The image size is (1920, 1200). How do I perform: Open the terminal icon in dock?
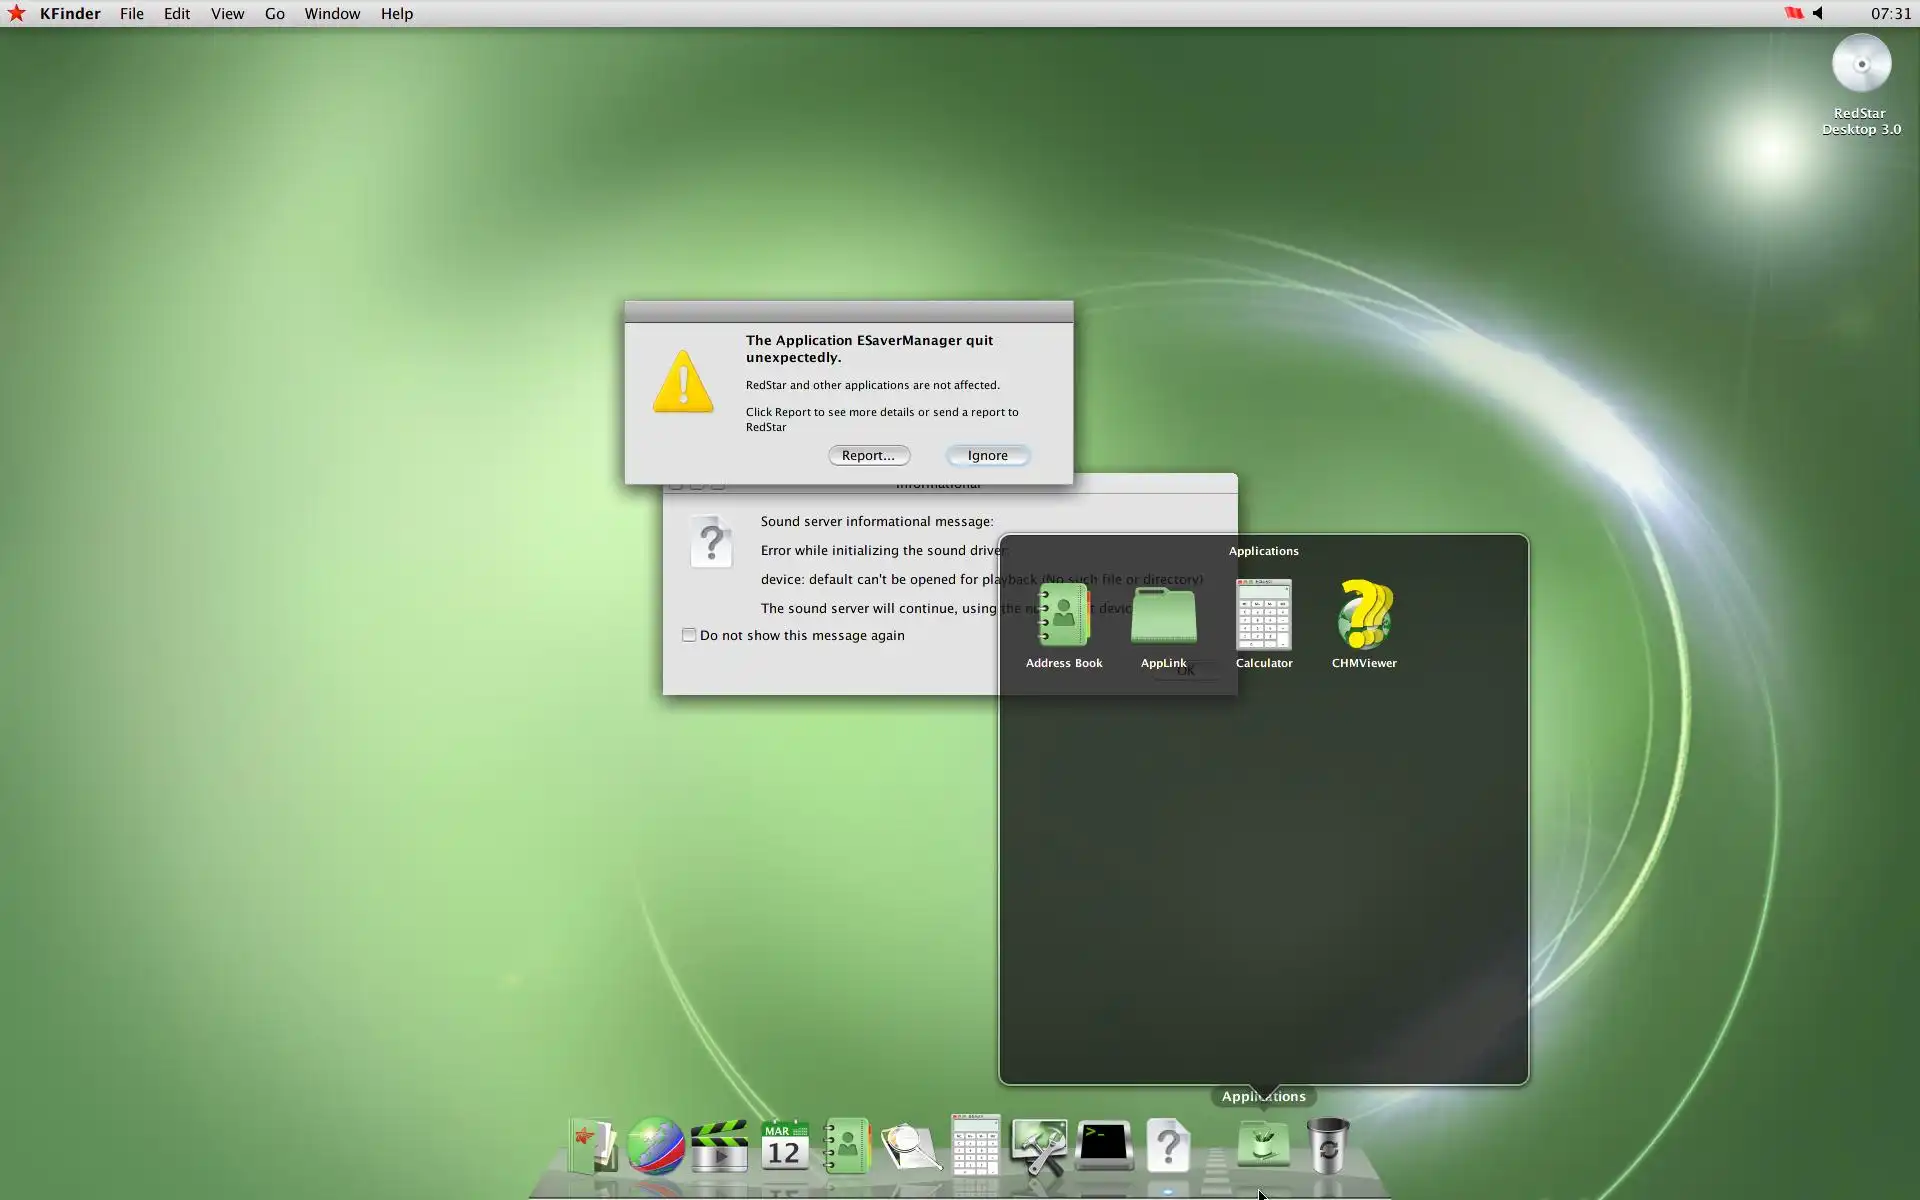pyautogui.click(x=1104, y=1146)
